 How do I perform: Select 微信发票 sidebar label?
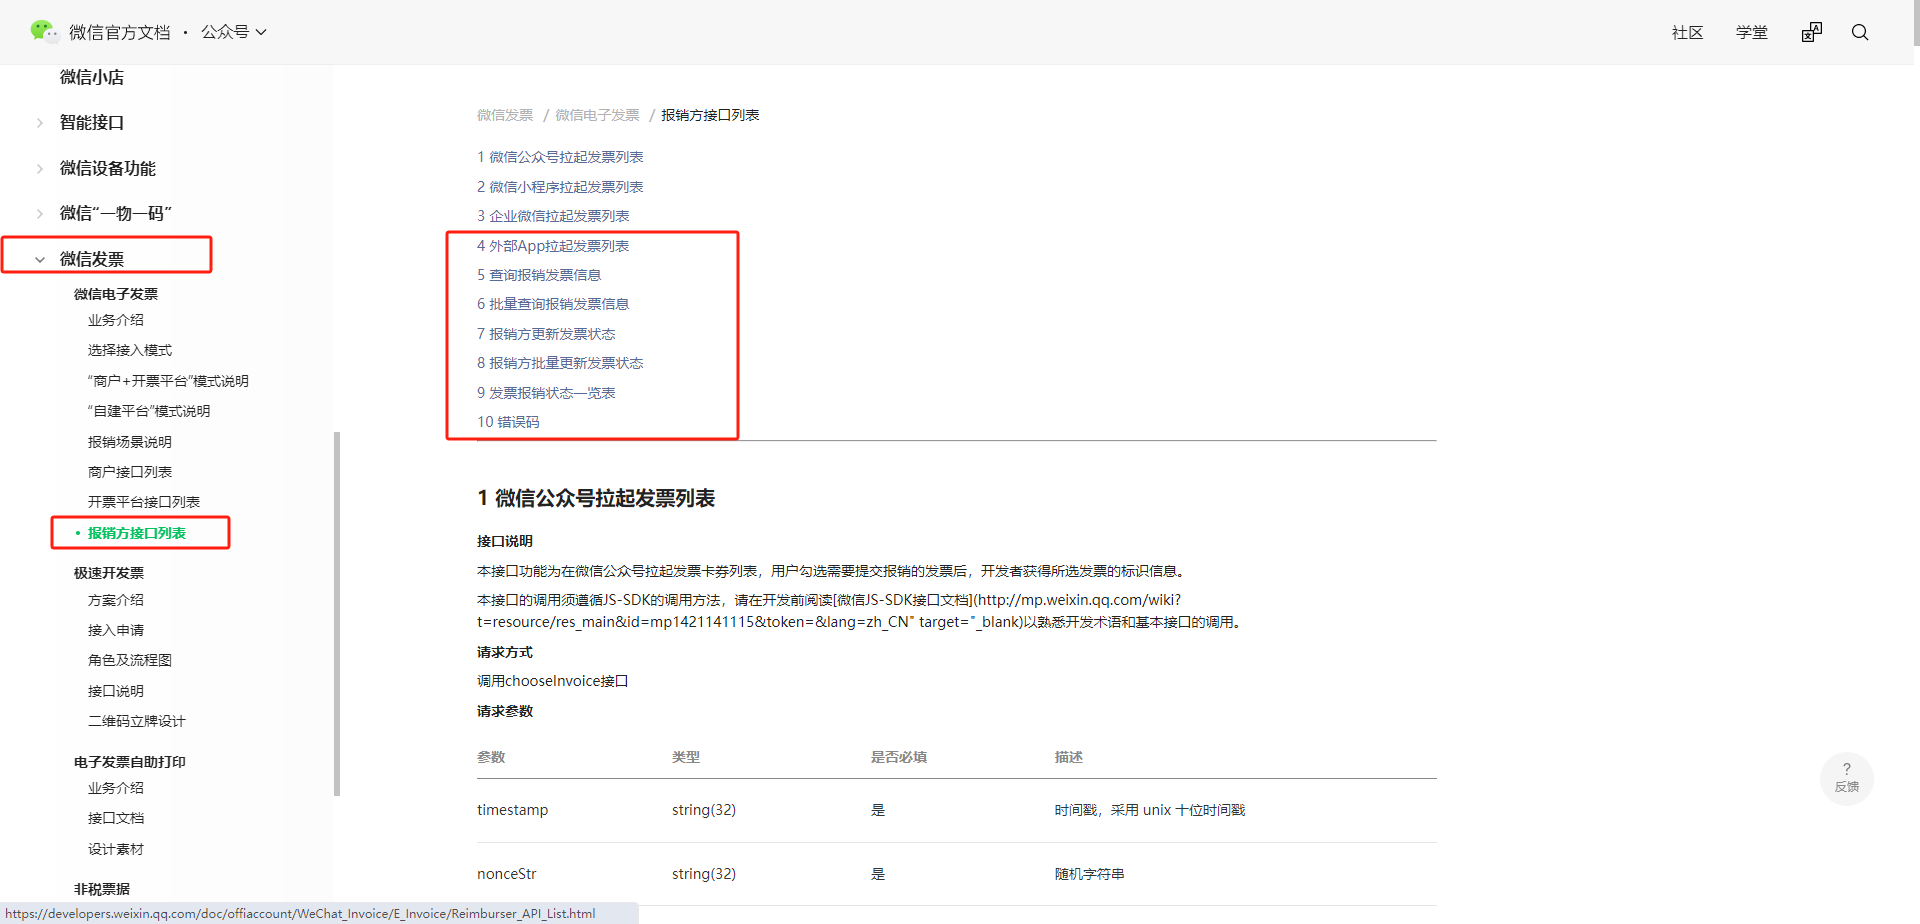[x=92, y=259]
